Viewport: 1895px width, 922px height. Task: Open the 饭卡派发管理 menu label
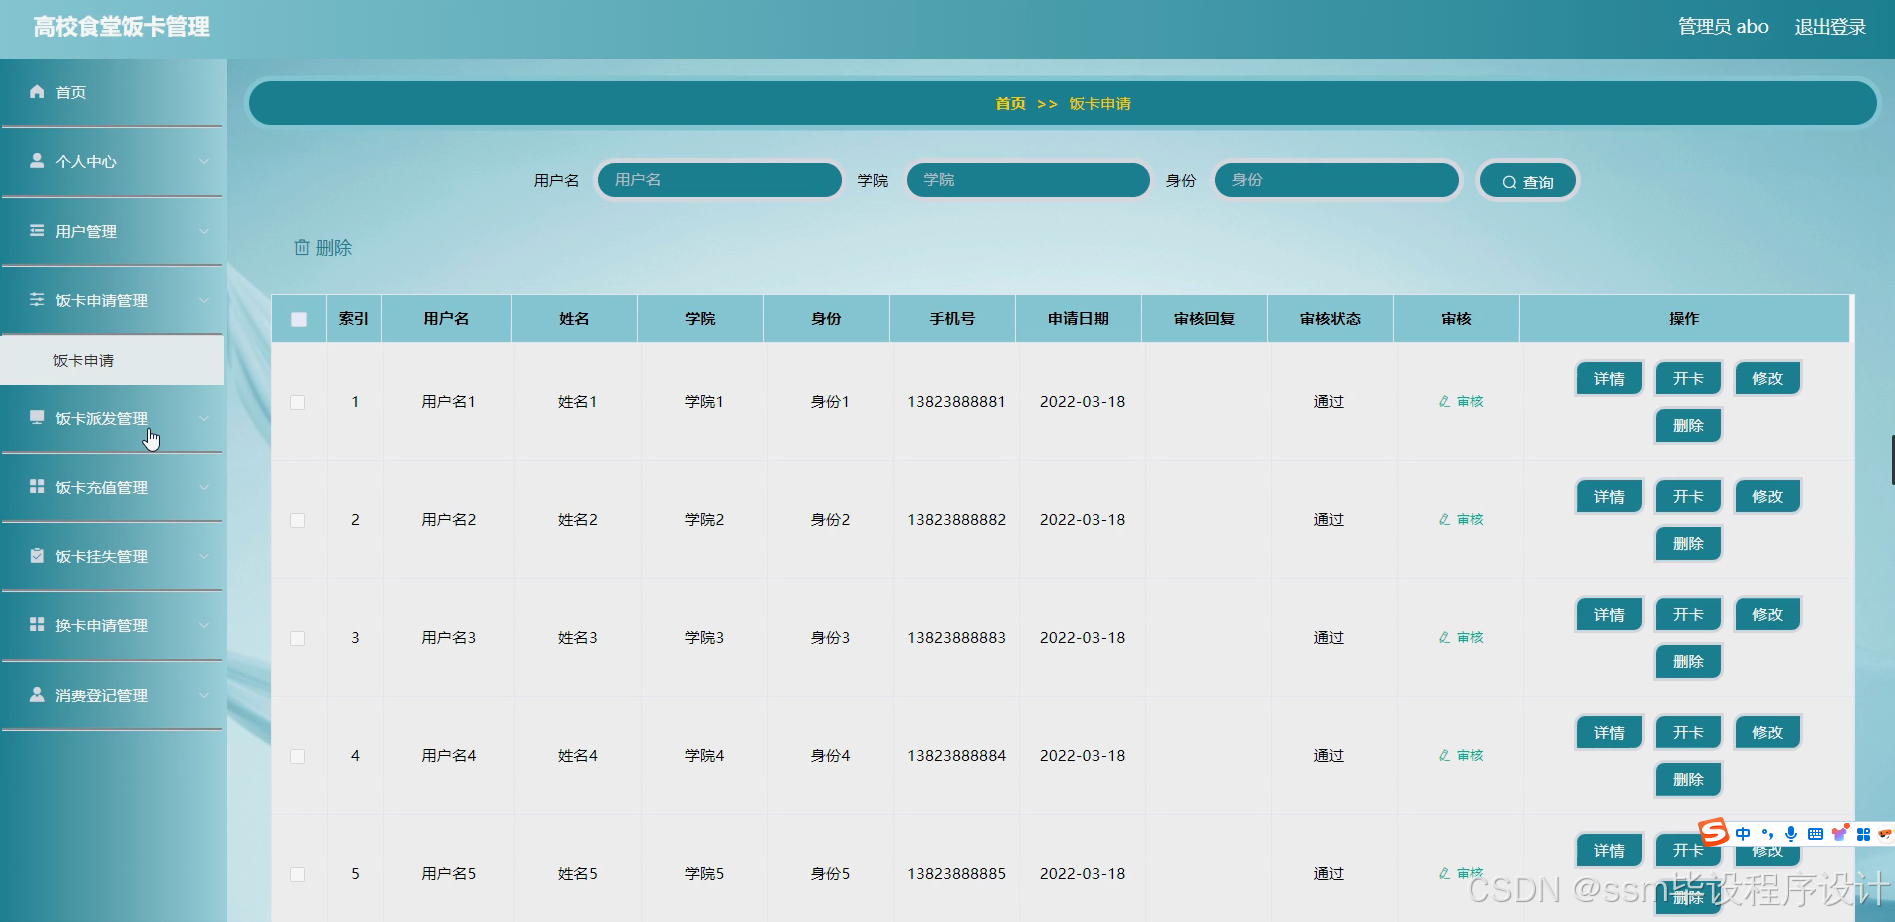[x=101, y=419]
